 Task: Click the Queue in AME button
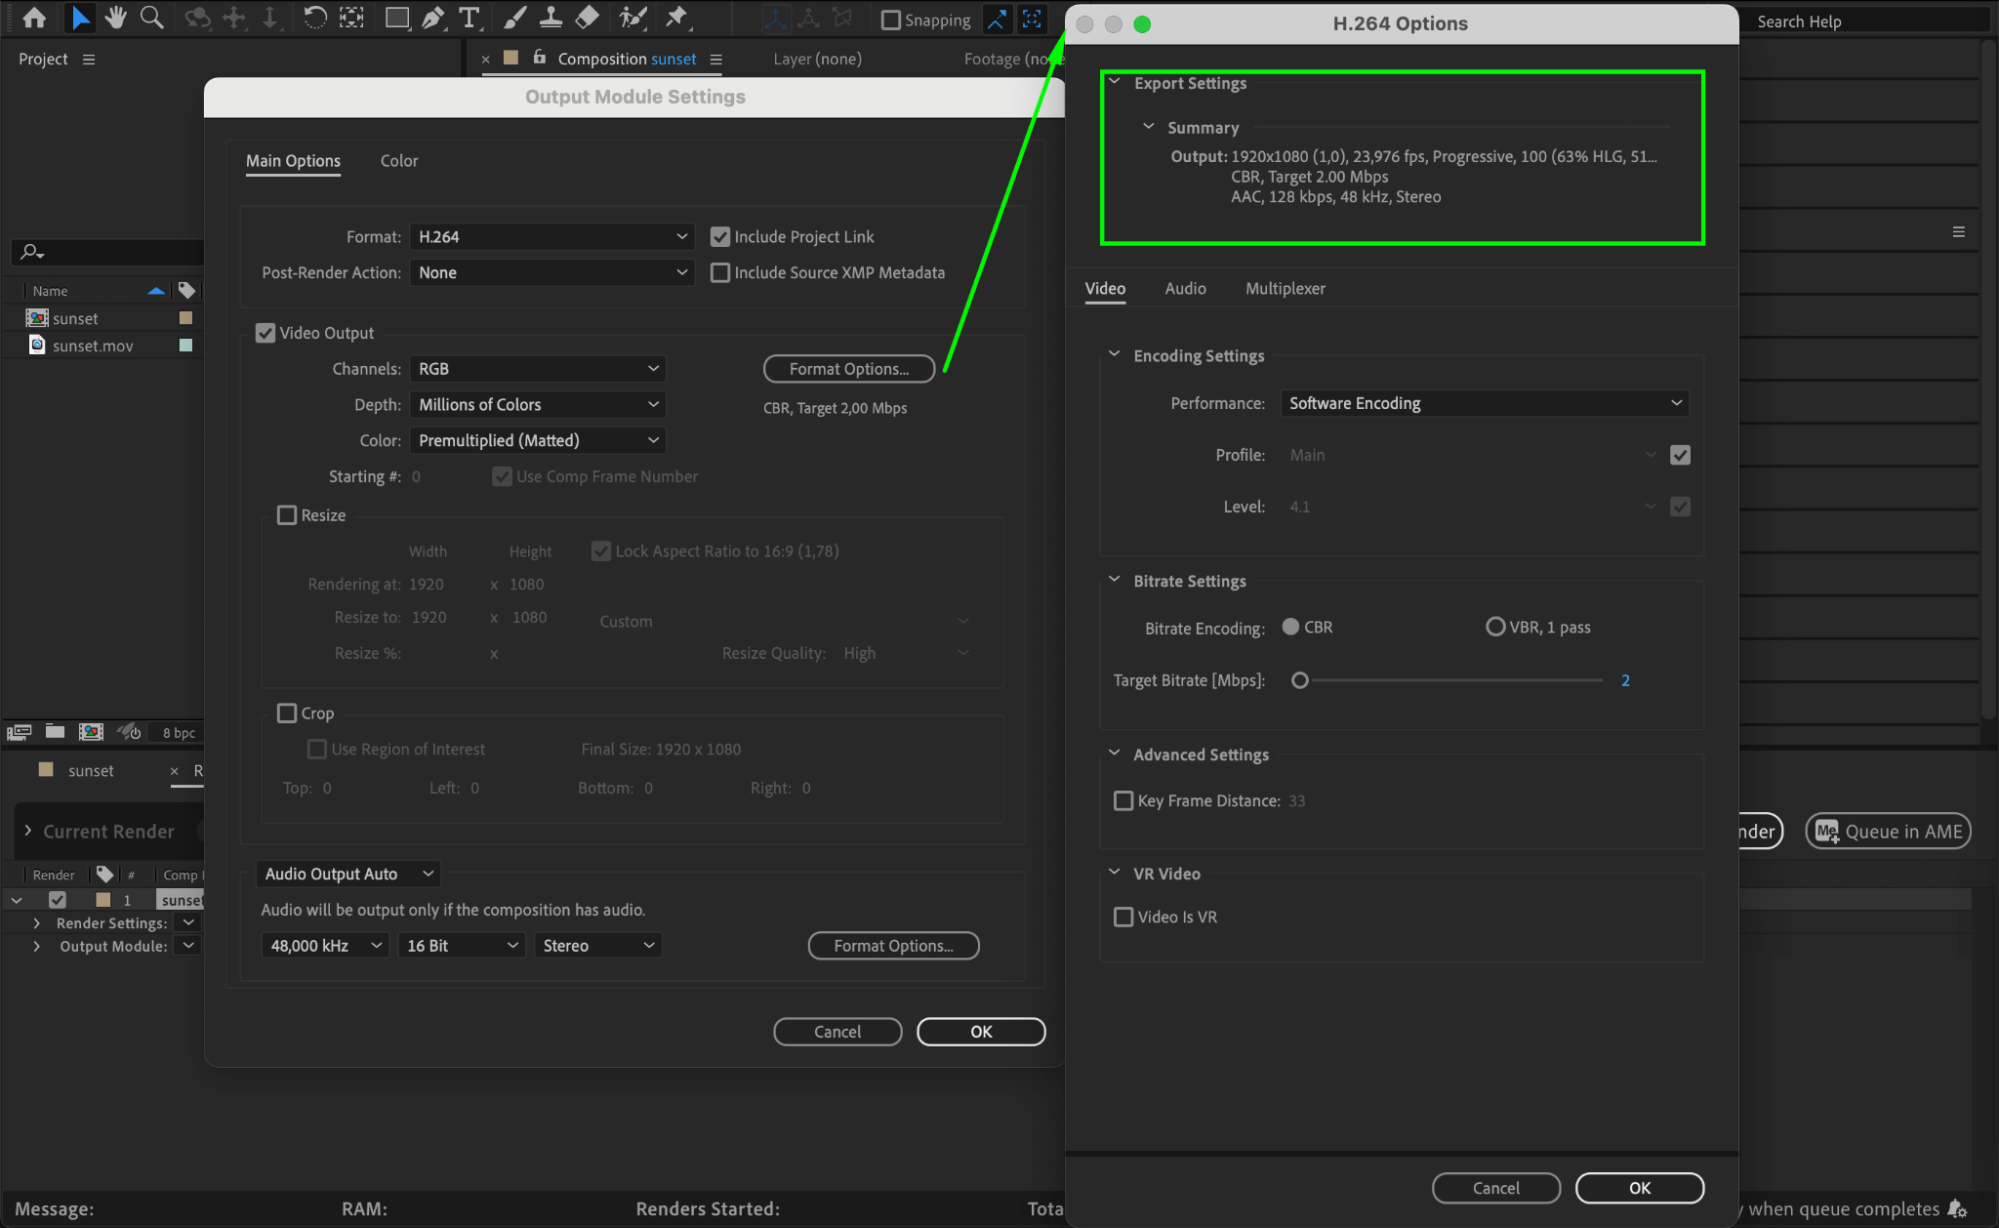pyautogui.click(x=1888, y=831)
